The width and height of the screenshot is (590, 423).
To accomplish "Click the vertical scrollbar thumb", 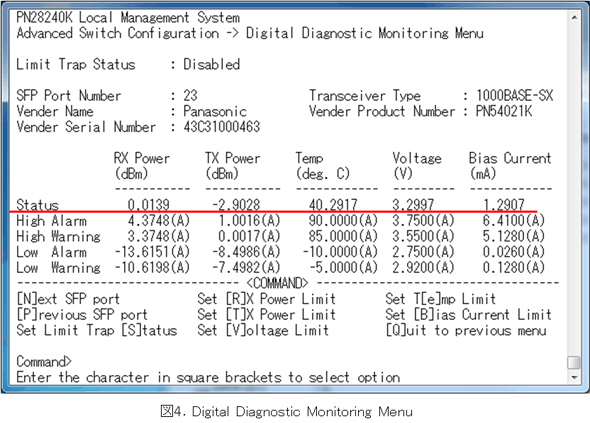I will (x=574, y=363).
